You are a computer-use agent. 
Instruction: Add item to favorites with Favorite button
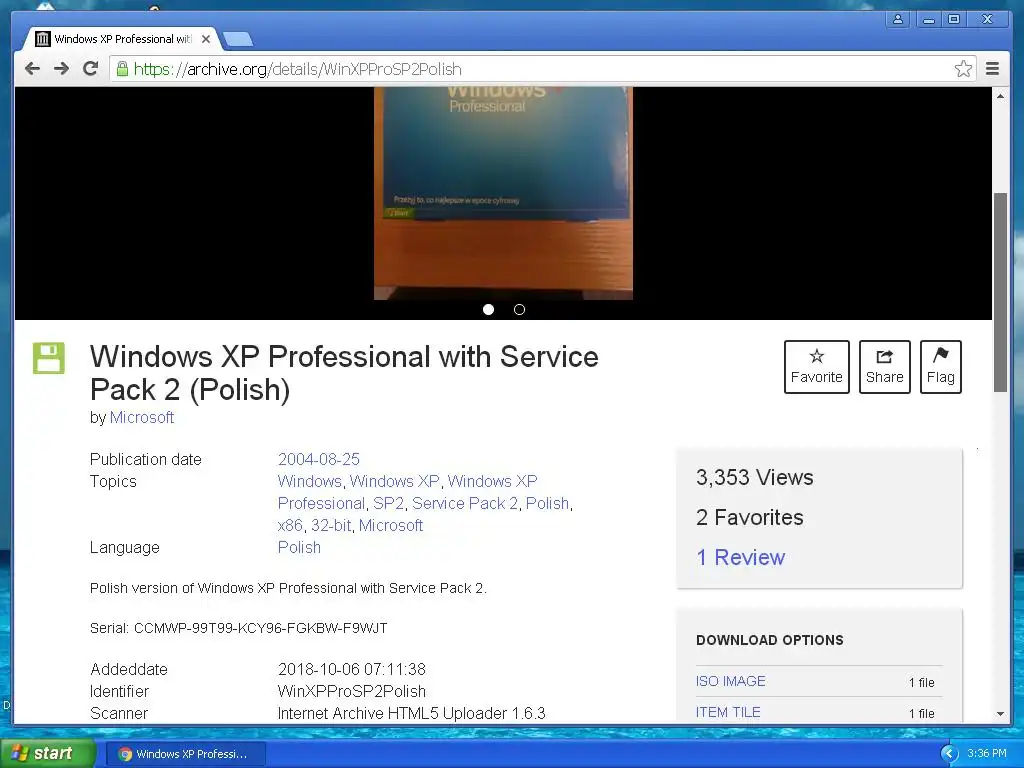point(816,367)
